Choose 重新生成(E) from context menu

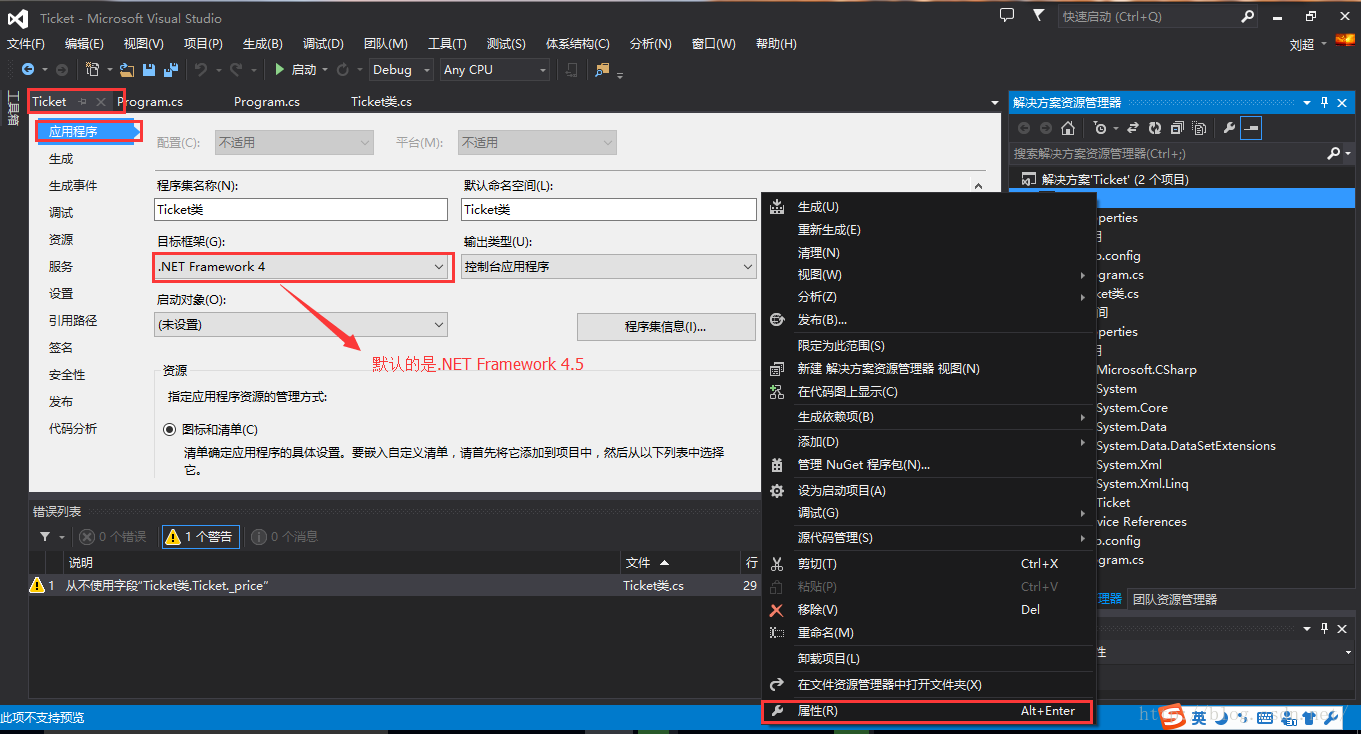click(x=929, y=230)
